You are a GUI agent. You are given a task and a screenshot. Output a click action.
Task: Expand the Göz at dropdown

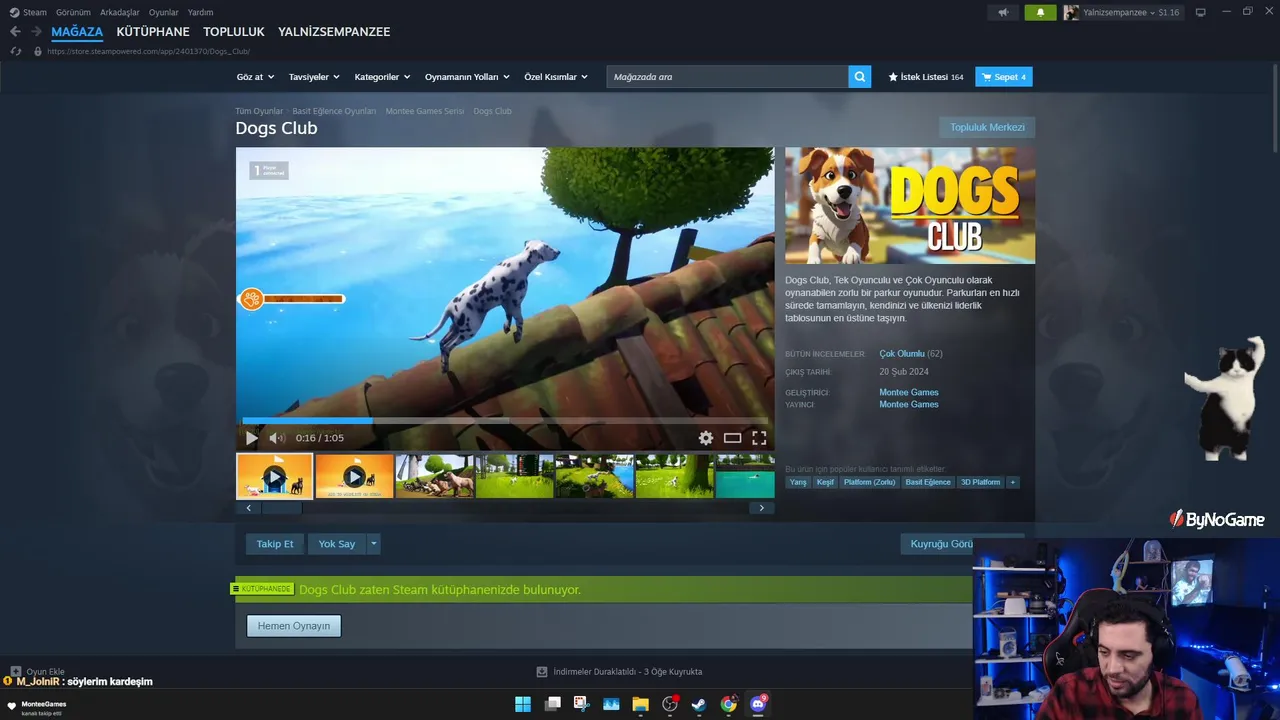click(x=255, y=77)
